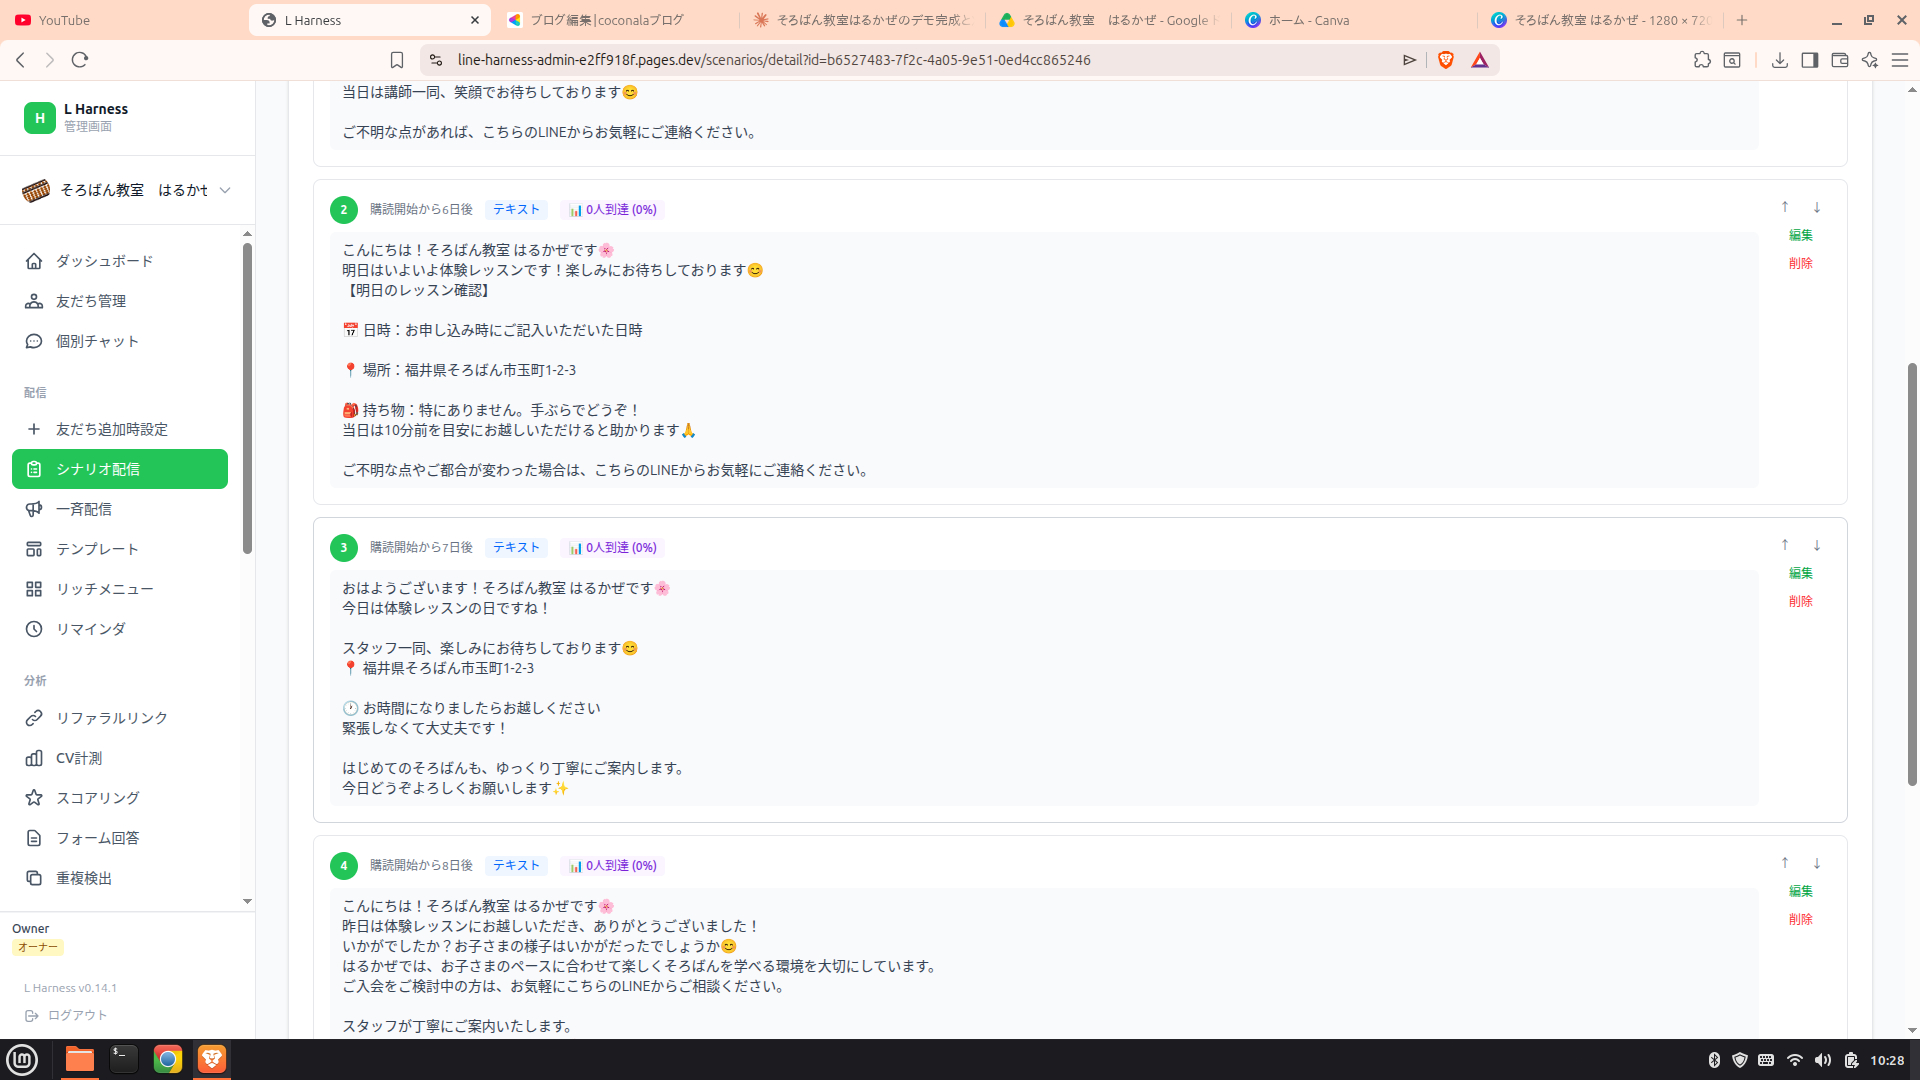The height and width of the screenshot is (1080, 1920).
Task: Open the Terminal from the taskbar
Action: pyautogui.click(x=124, y=1060)
